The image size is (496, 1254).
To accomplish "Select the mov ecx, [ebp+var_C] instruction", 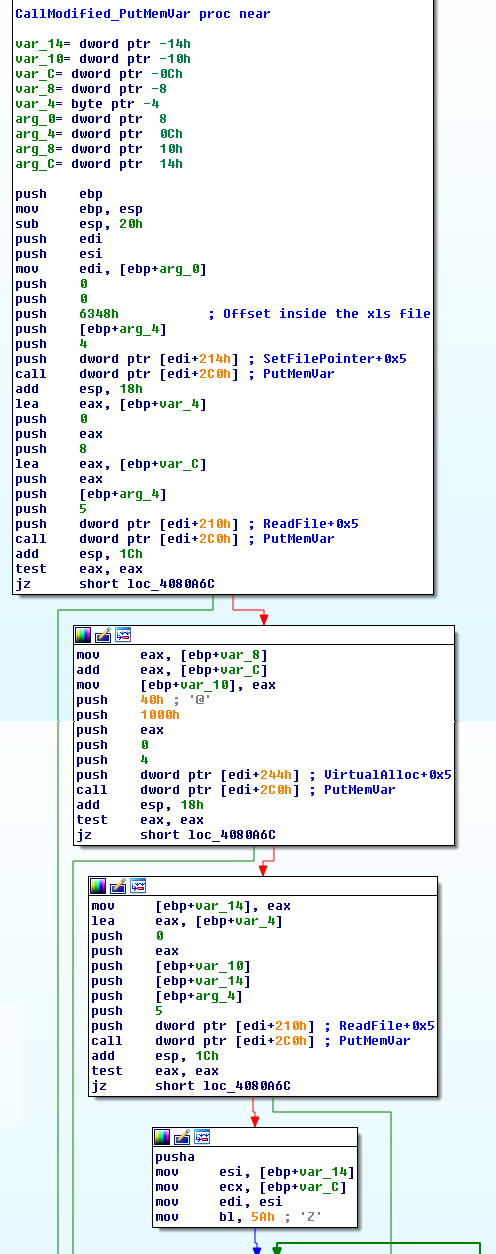I will click(x=251, y=1187).
